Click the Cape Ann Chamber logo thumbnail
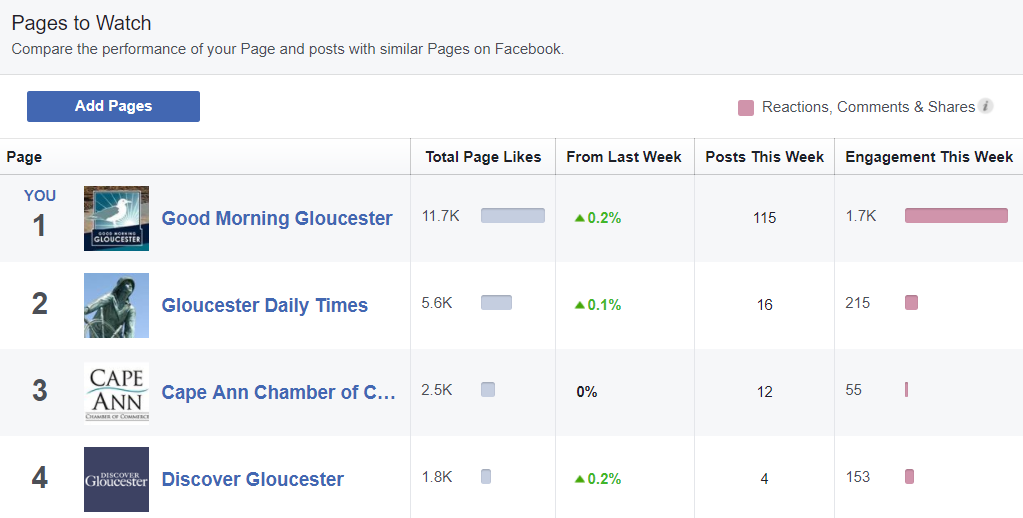1023x518 pixels. coord(116,392)
